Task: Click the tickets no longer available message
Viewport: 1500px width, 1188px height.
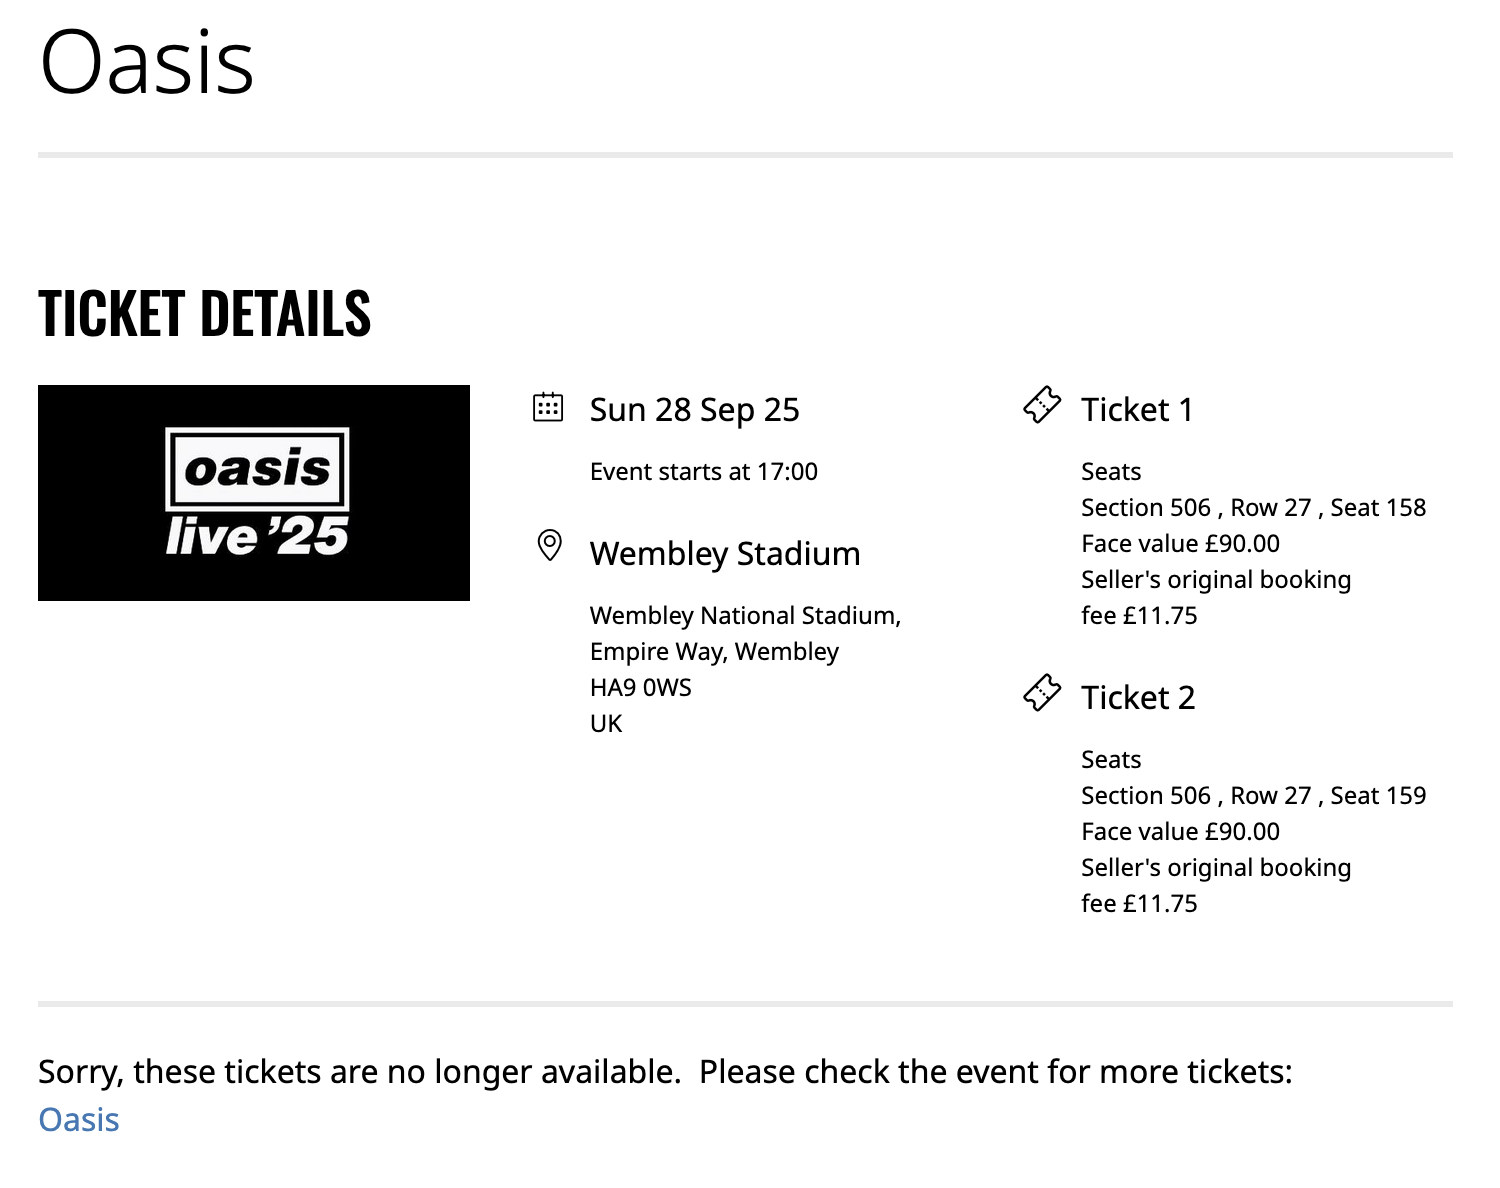Action: coord(665,1072)
